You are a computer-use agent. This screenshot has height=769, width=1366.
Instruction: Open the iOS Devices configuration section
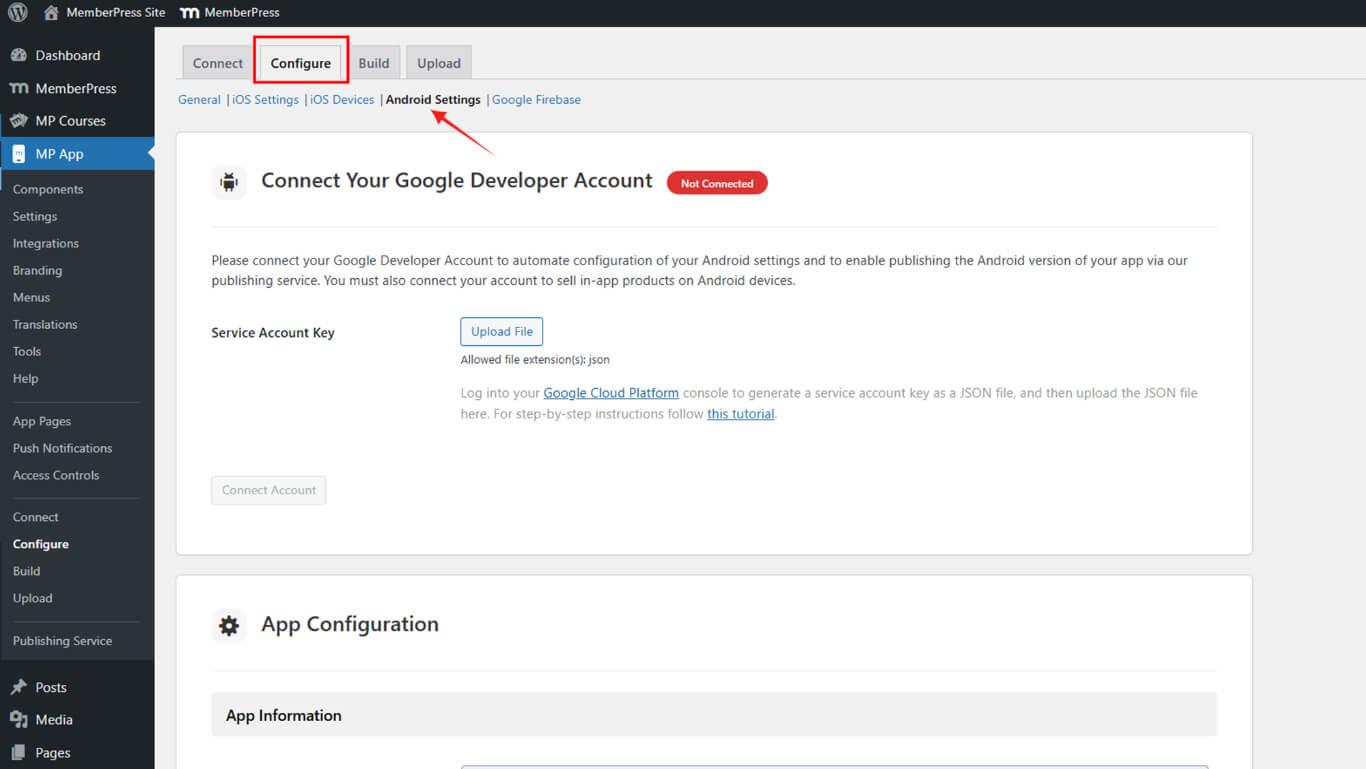(340, 99)
